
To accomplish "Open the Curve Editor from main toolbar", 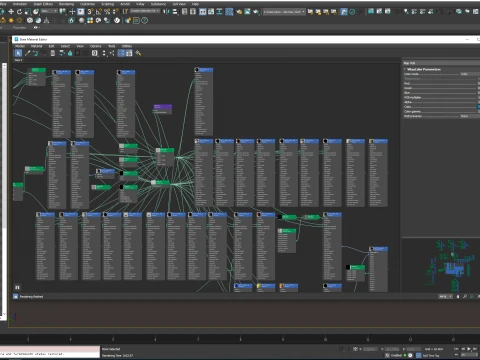I will pos(211,12).
